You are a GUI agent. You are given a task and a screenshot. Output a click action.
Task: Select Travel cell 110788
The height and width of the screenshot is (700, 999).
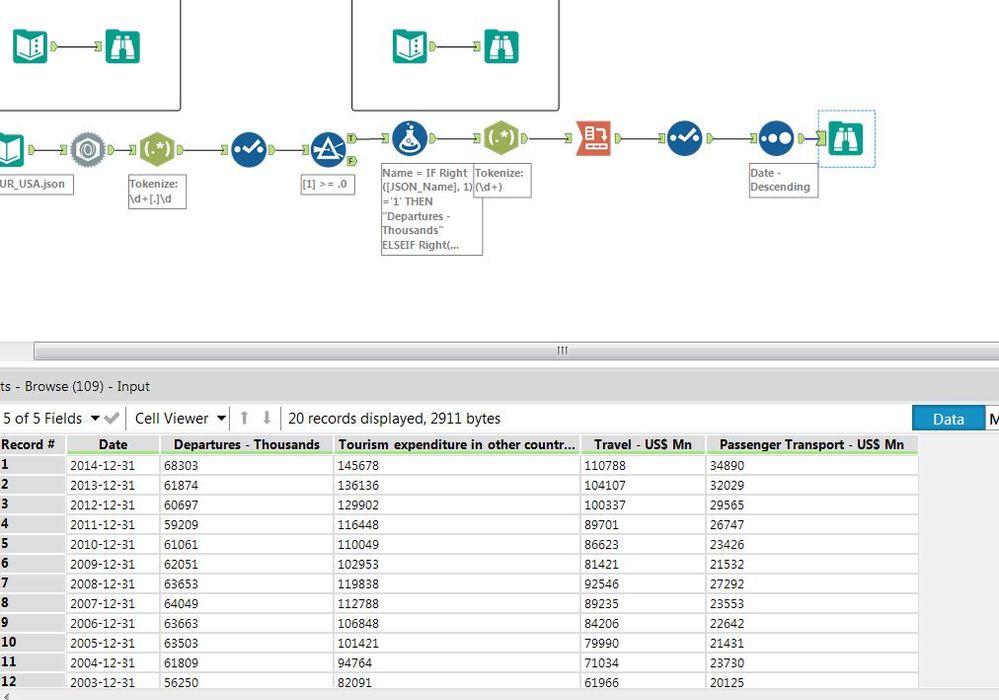[x=643, y=466]
